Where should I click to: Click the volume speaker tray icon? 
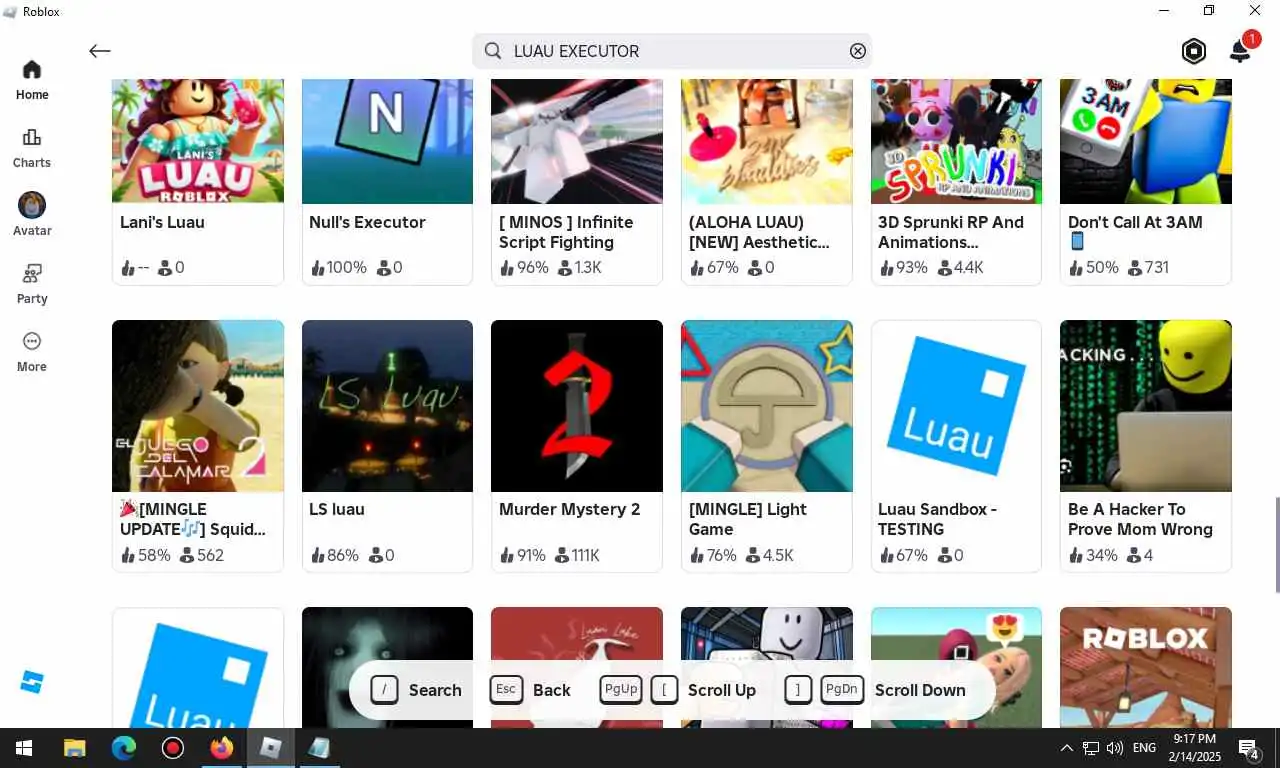(1115, 748)
